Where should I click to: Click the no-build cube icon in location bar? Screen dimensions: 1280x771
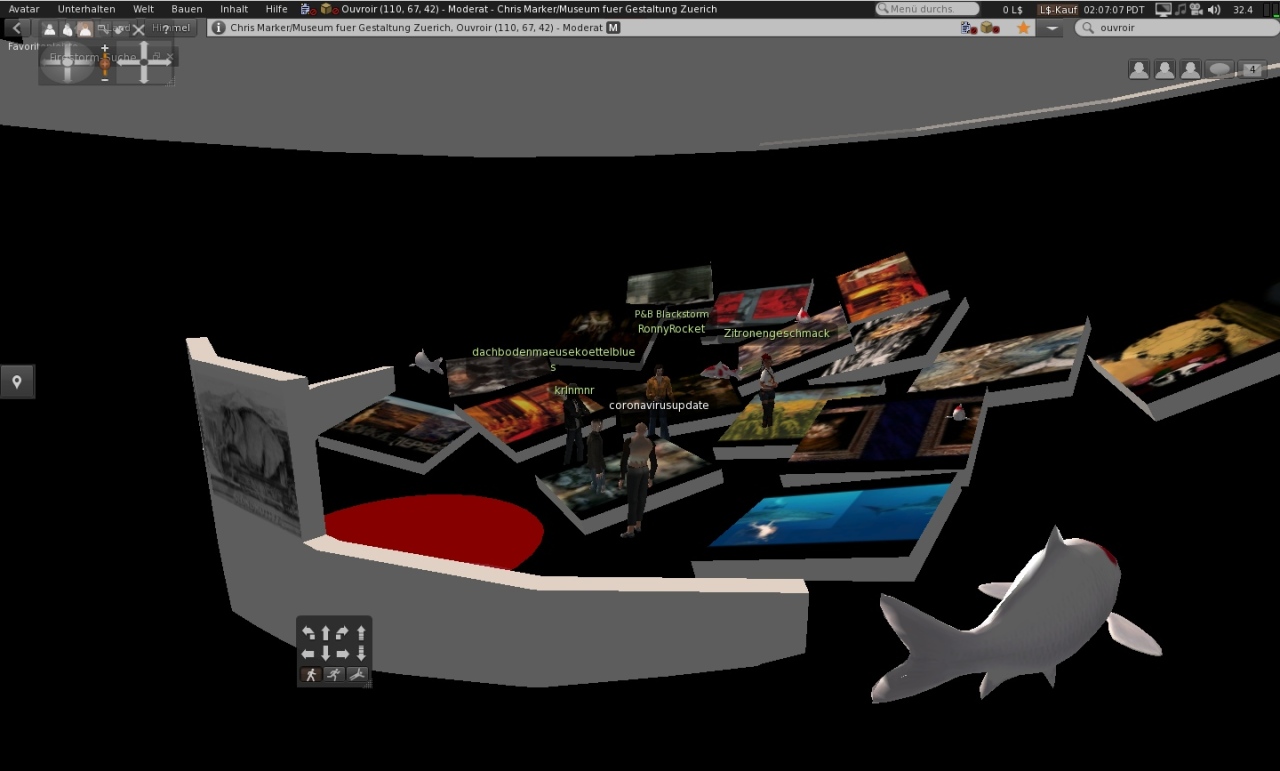pos(989,28)
